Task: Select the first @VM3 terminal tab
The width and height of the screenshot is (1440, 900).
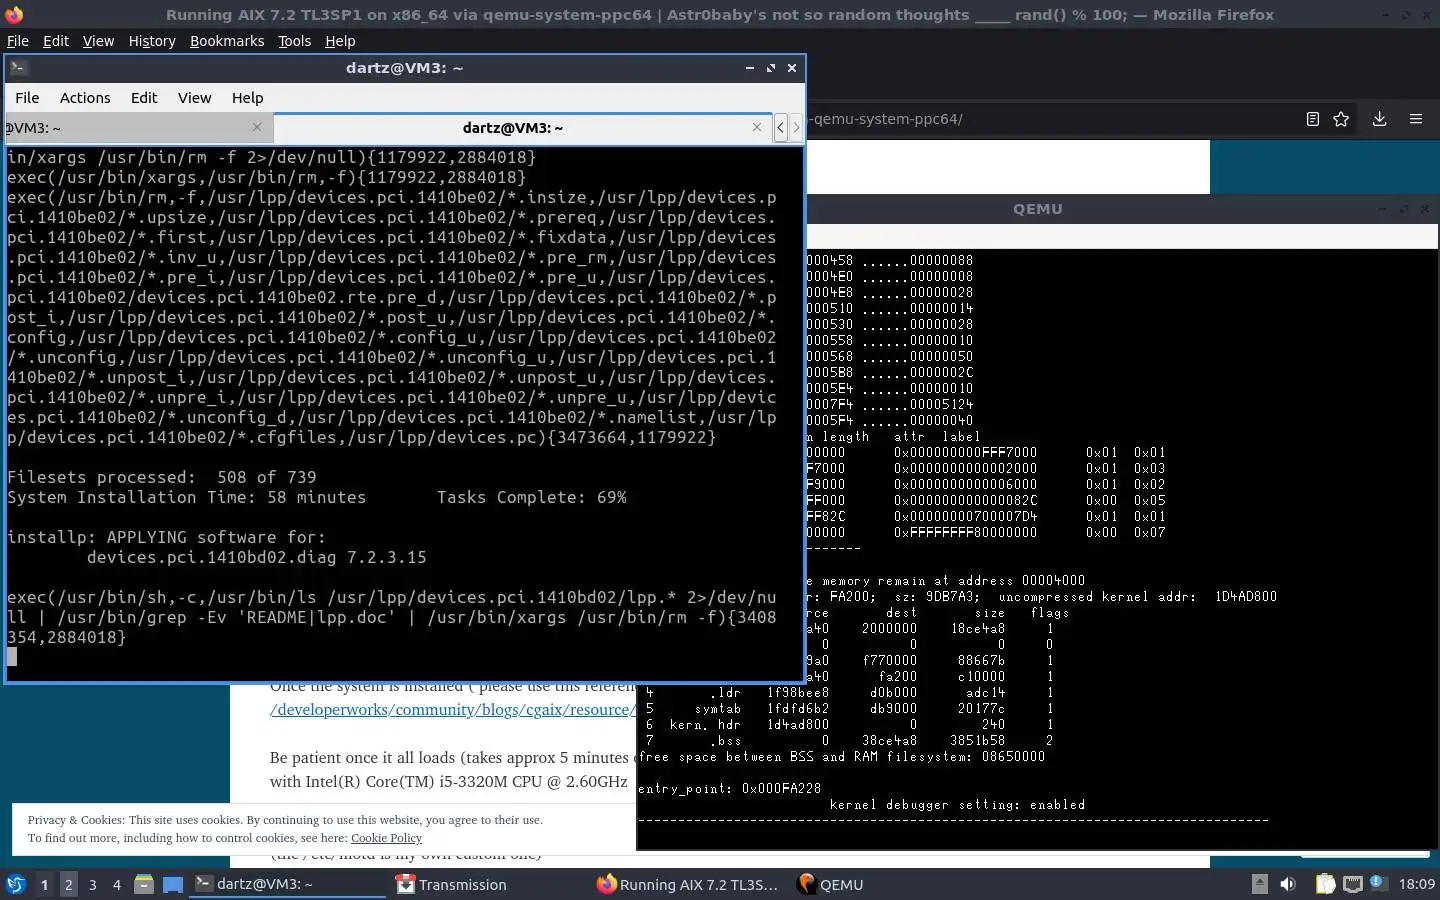Action: point(138,128)
